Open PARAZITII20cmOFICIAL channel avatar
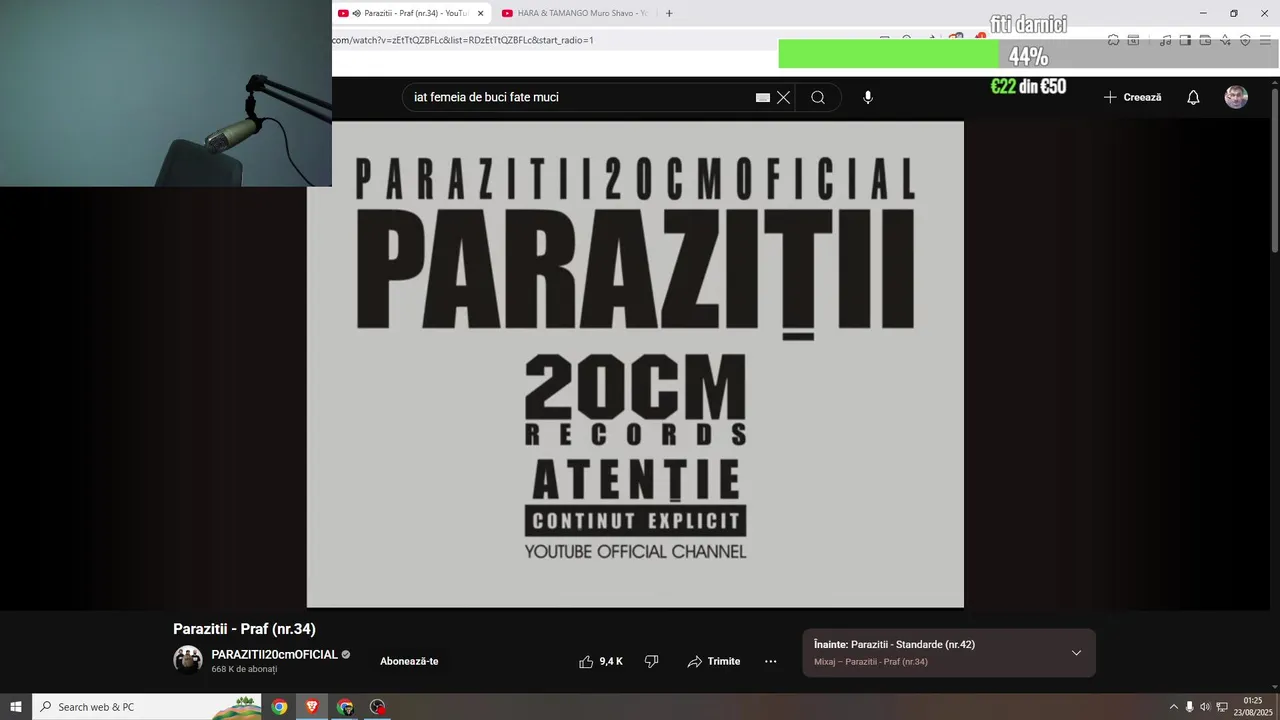 coord(188,660)
